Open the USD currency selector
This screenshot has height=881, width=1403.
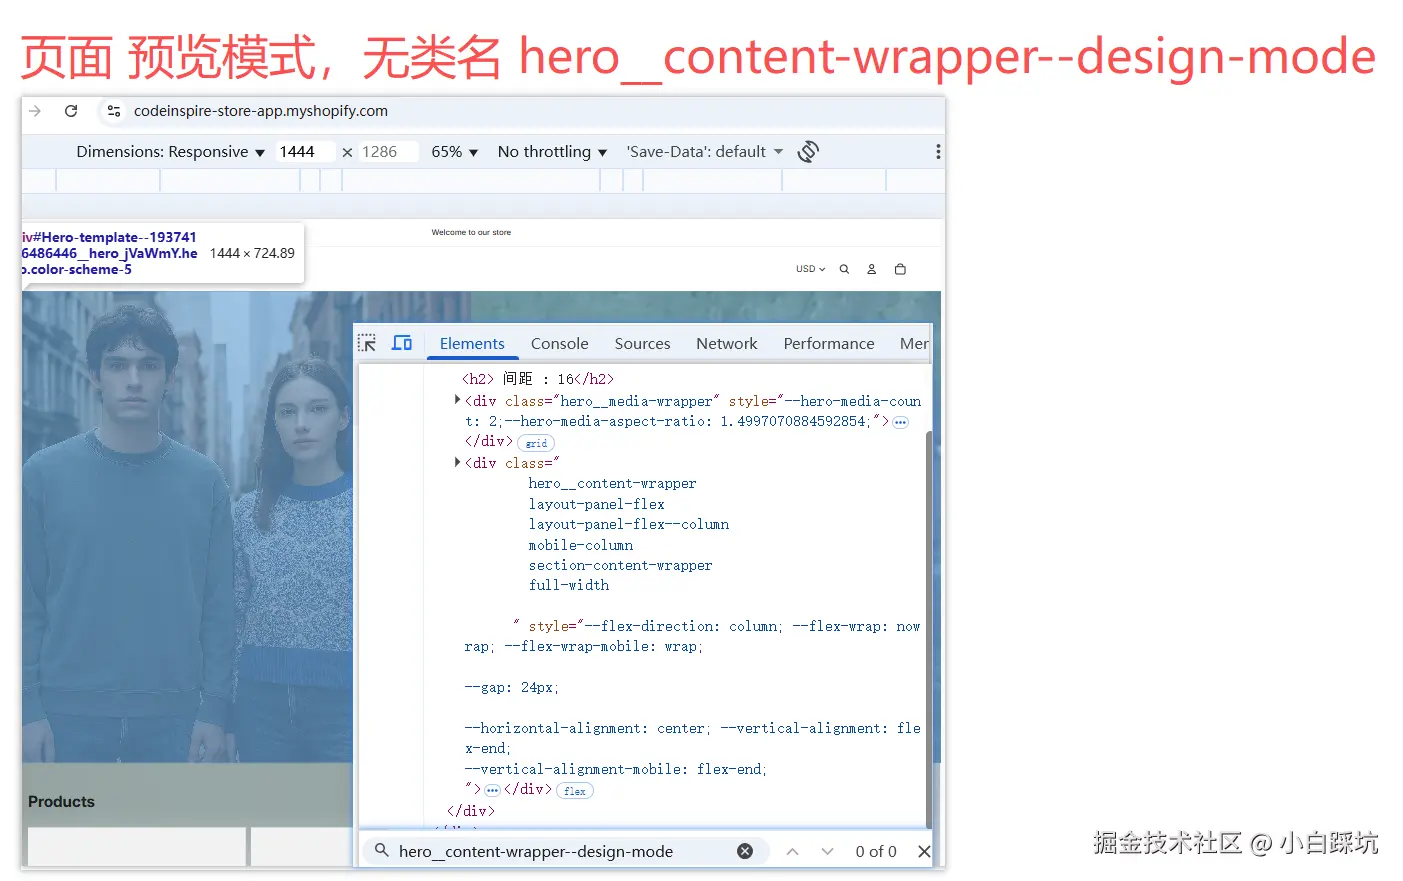[x=810, y=269]
